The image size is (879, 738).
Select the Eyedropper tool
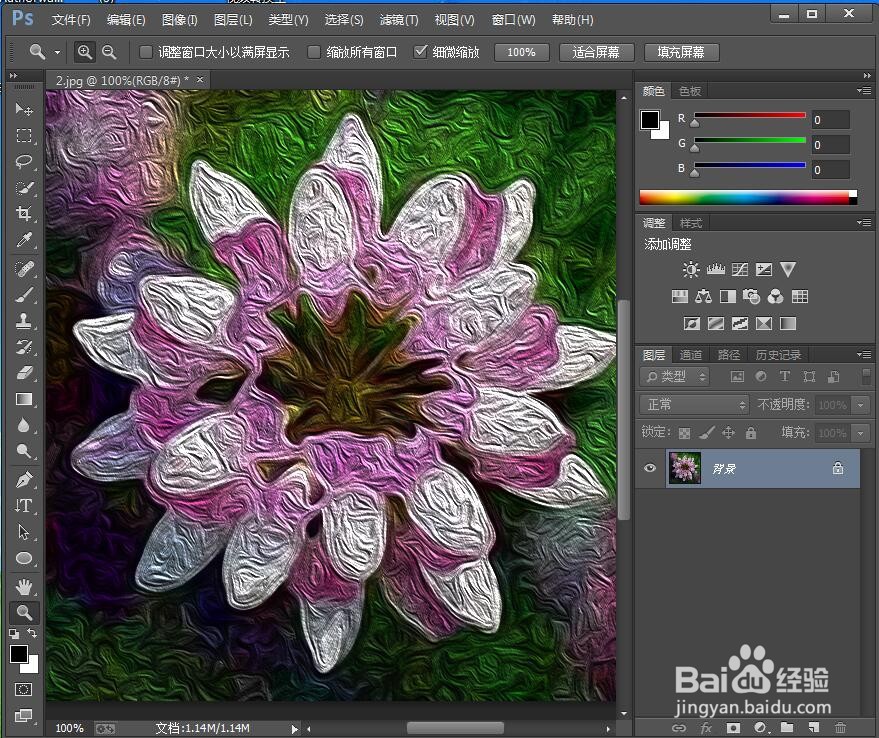24,240
